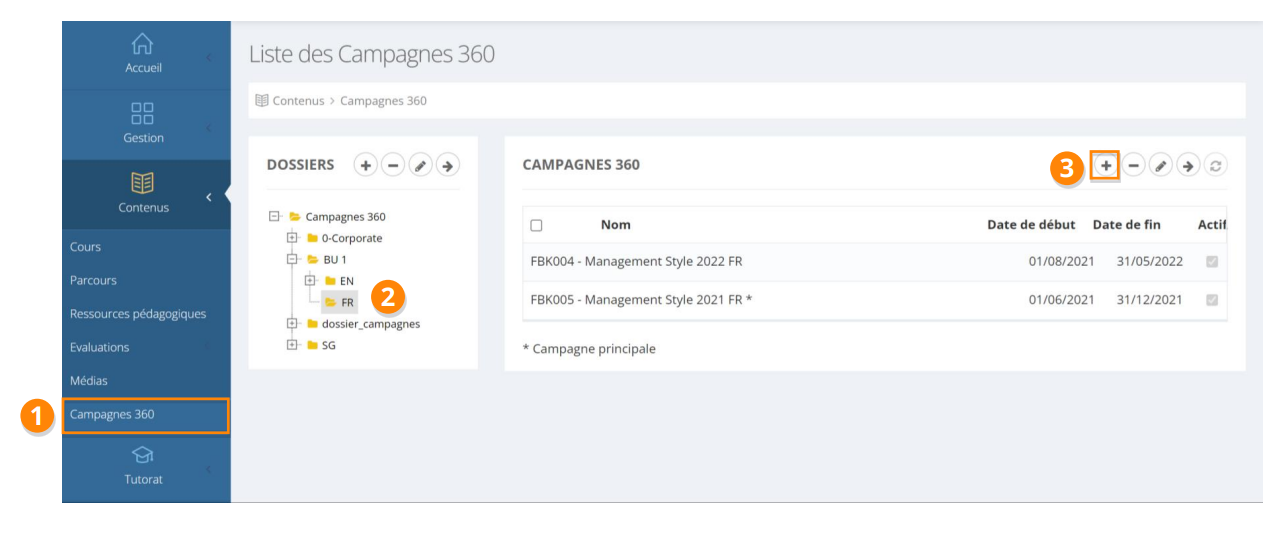The image size is (1272, 550).
Task: Open Ressources pédagogiques sidebar item
Action: click(x=138, y=314)
